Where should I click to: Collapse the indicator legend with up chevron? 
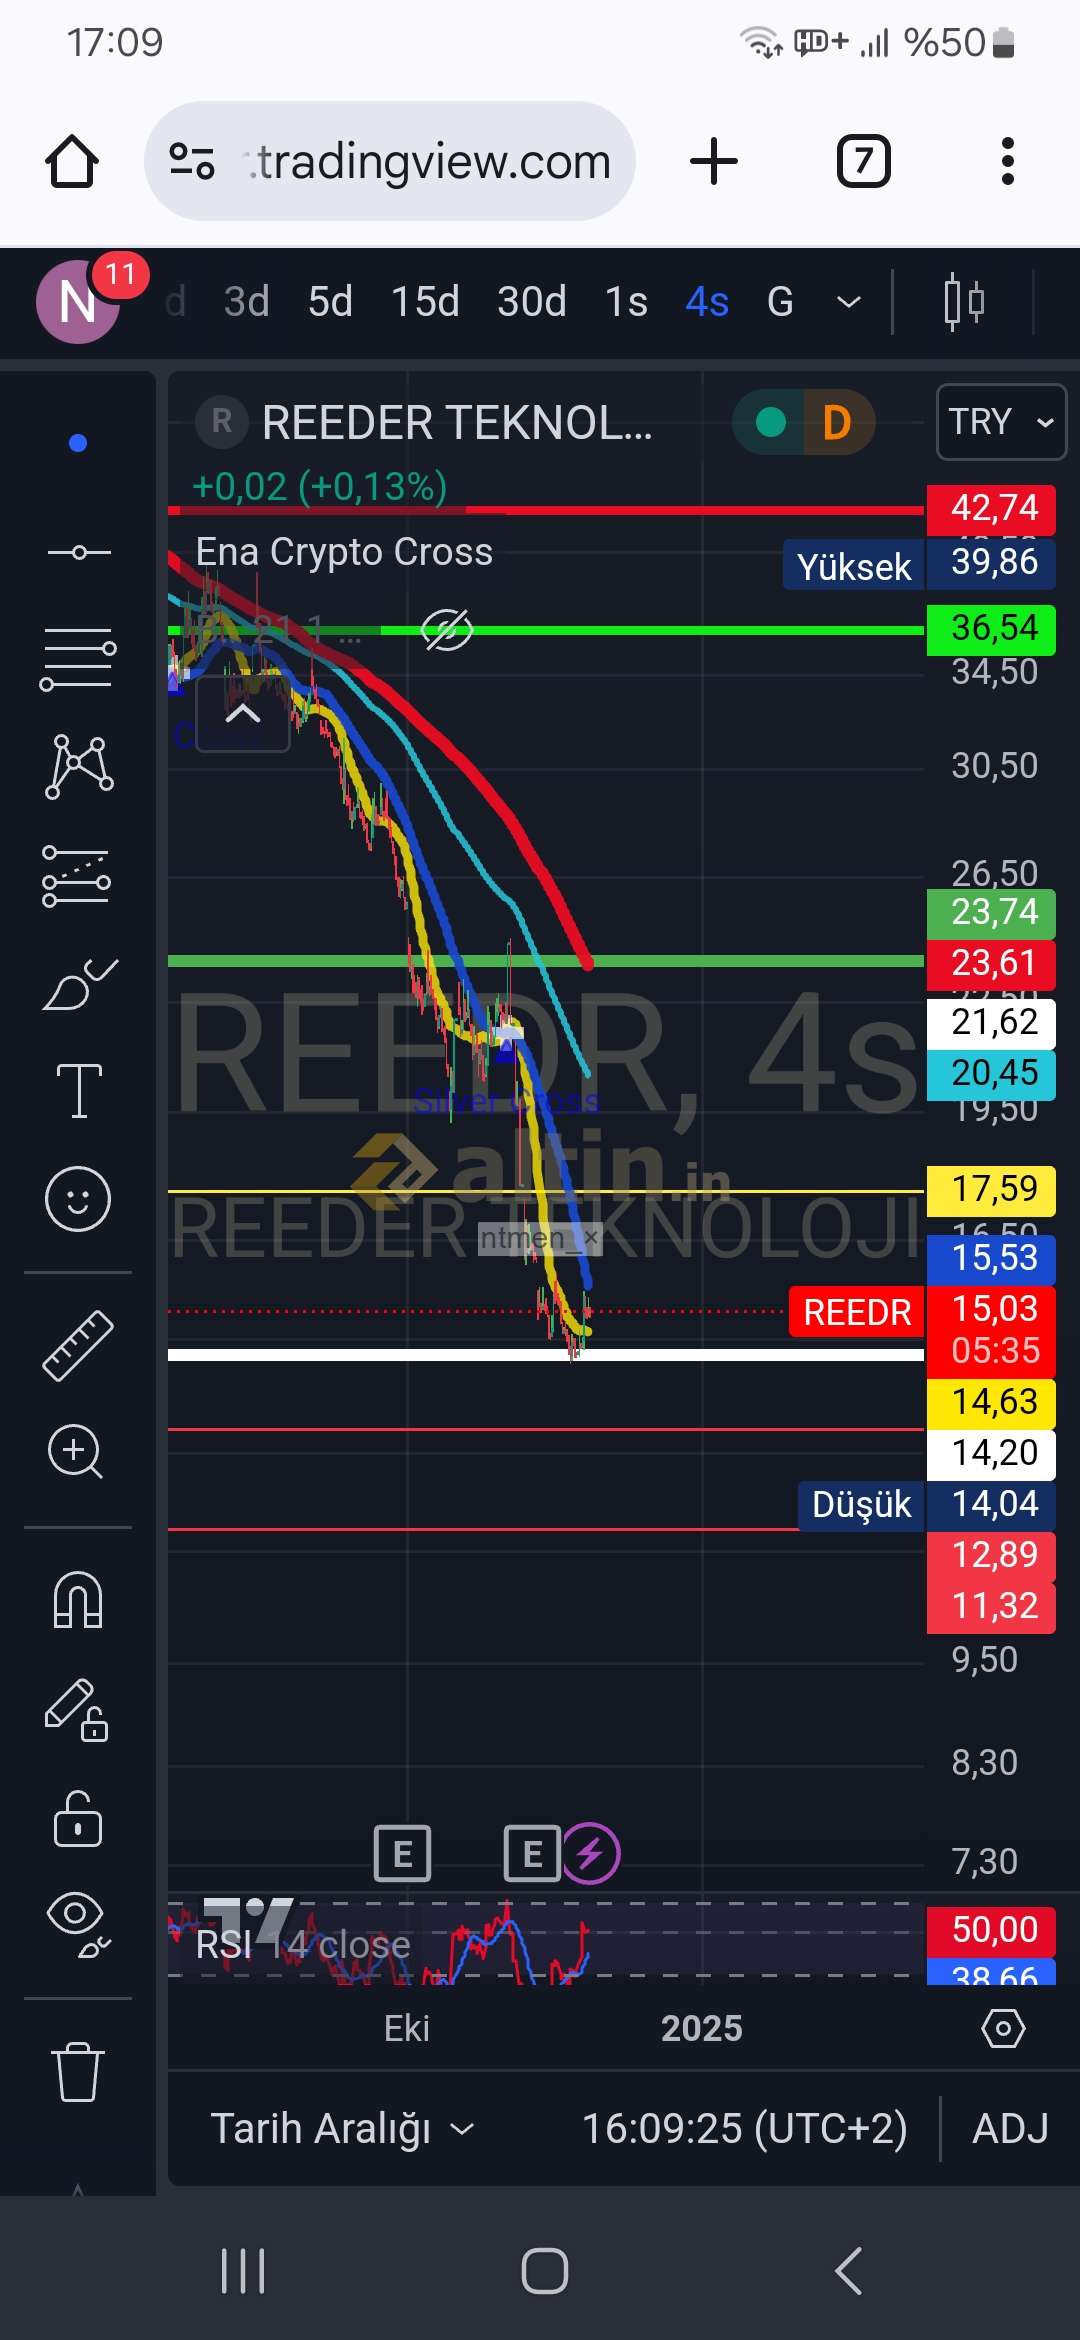coord(243,714)
